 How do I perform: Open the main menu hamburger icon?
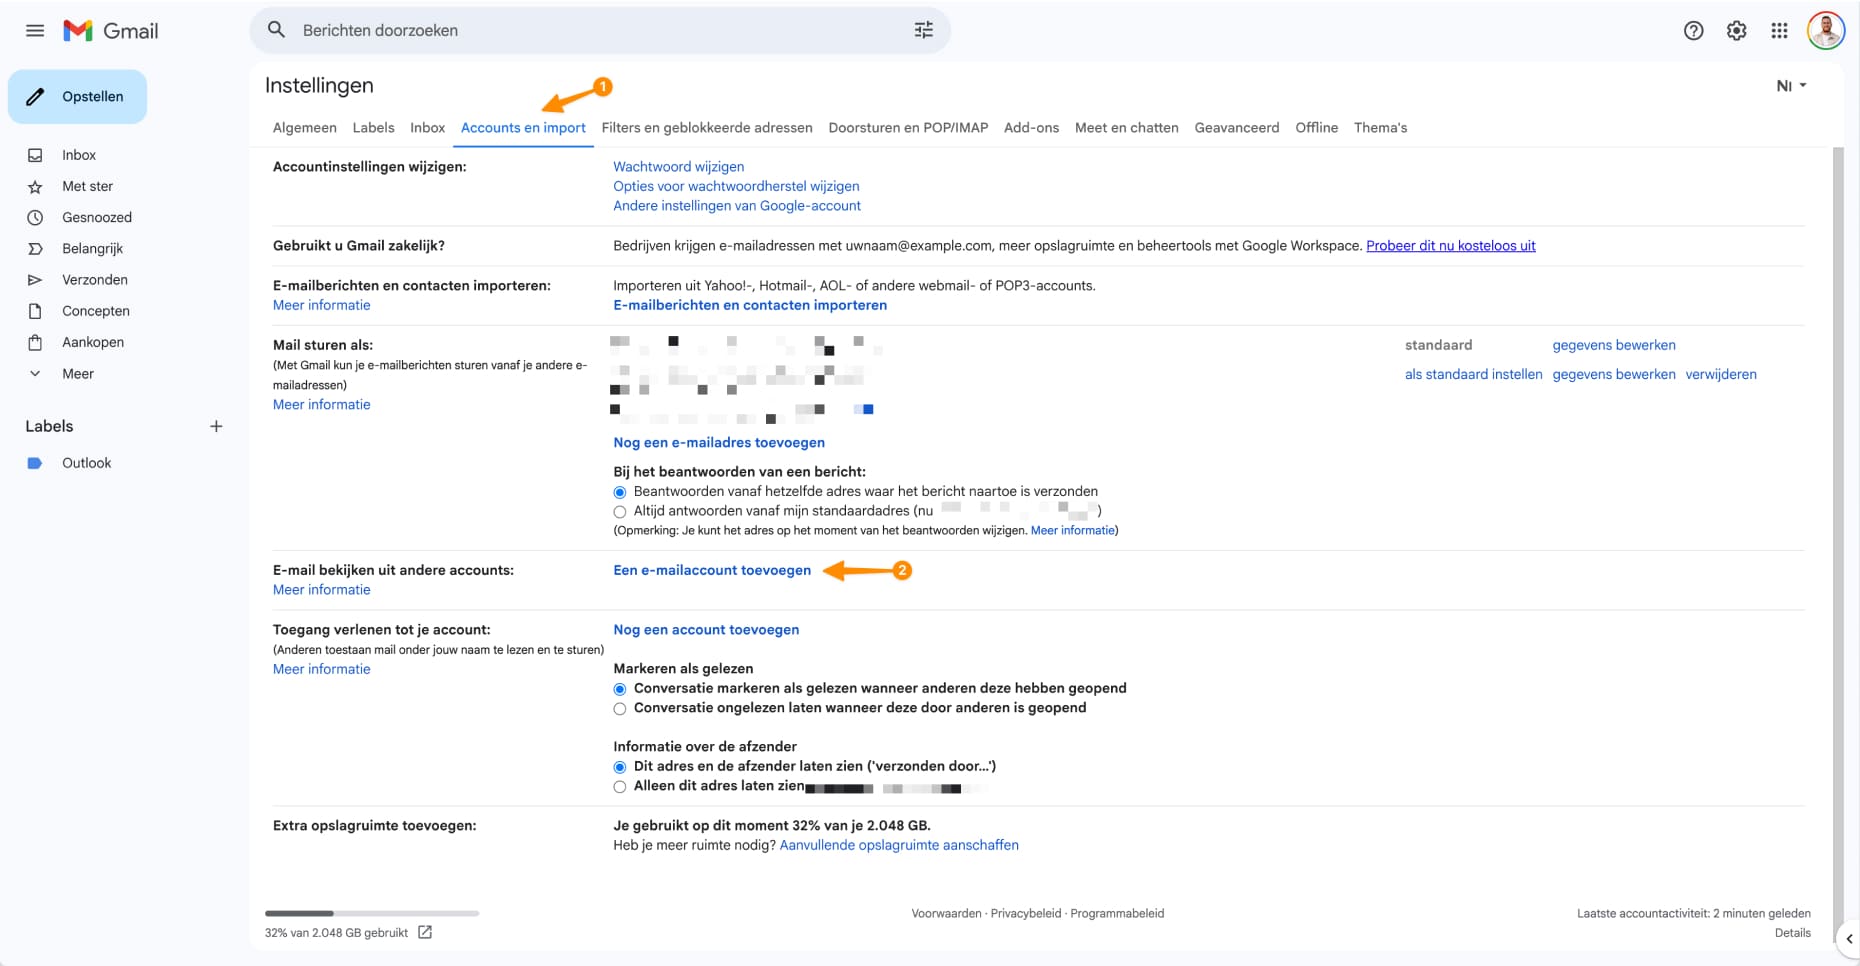(x=35, y=31)
